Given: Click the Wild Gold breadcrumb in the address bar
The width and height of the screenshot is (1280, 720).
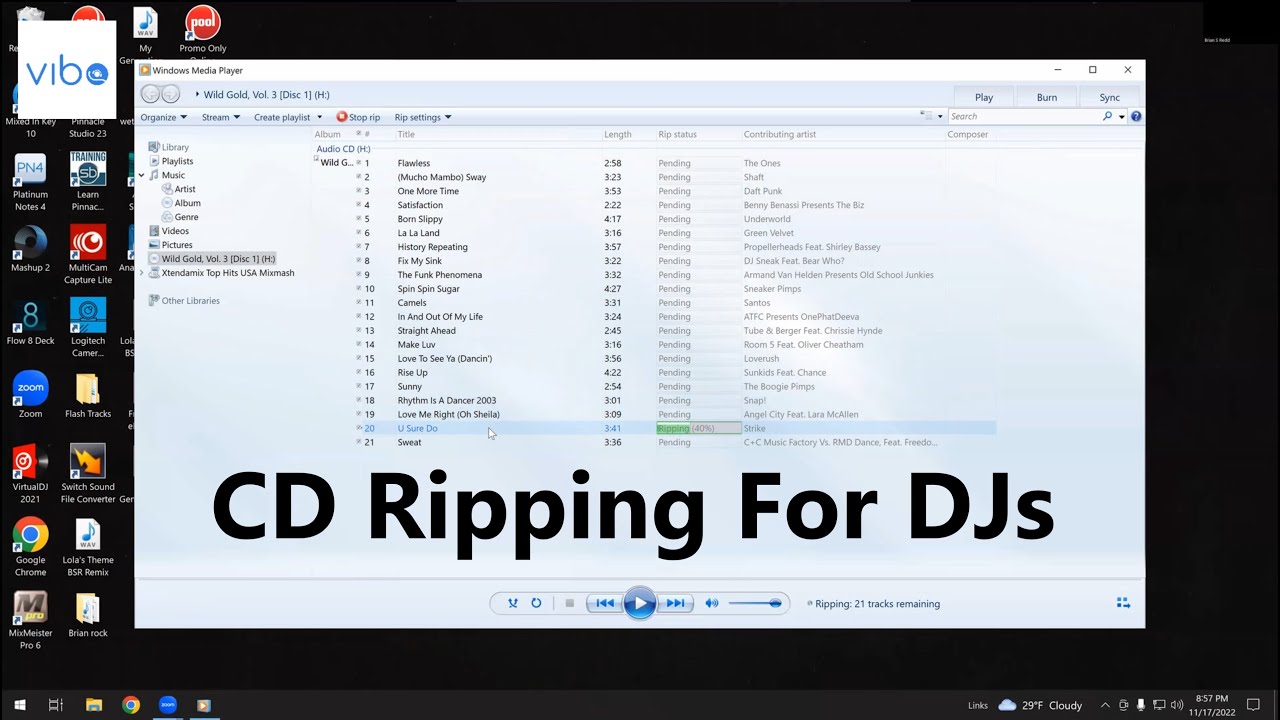Looking at the screenshot, I should [x=266, y=95].
